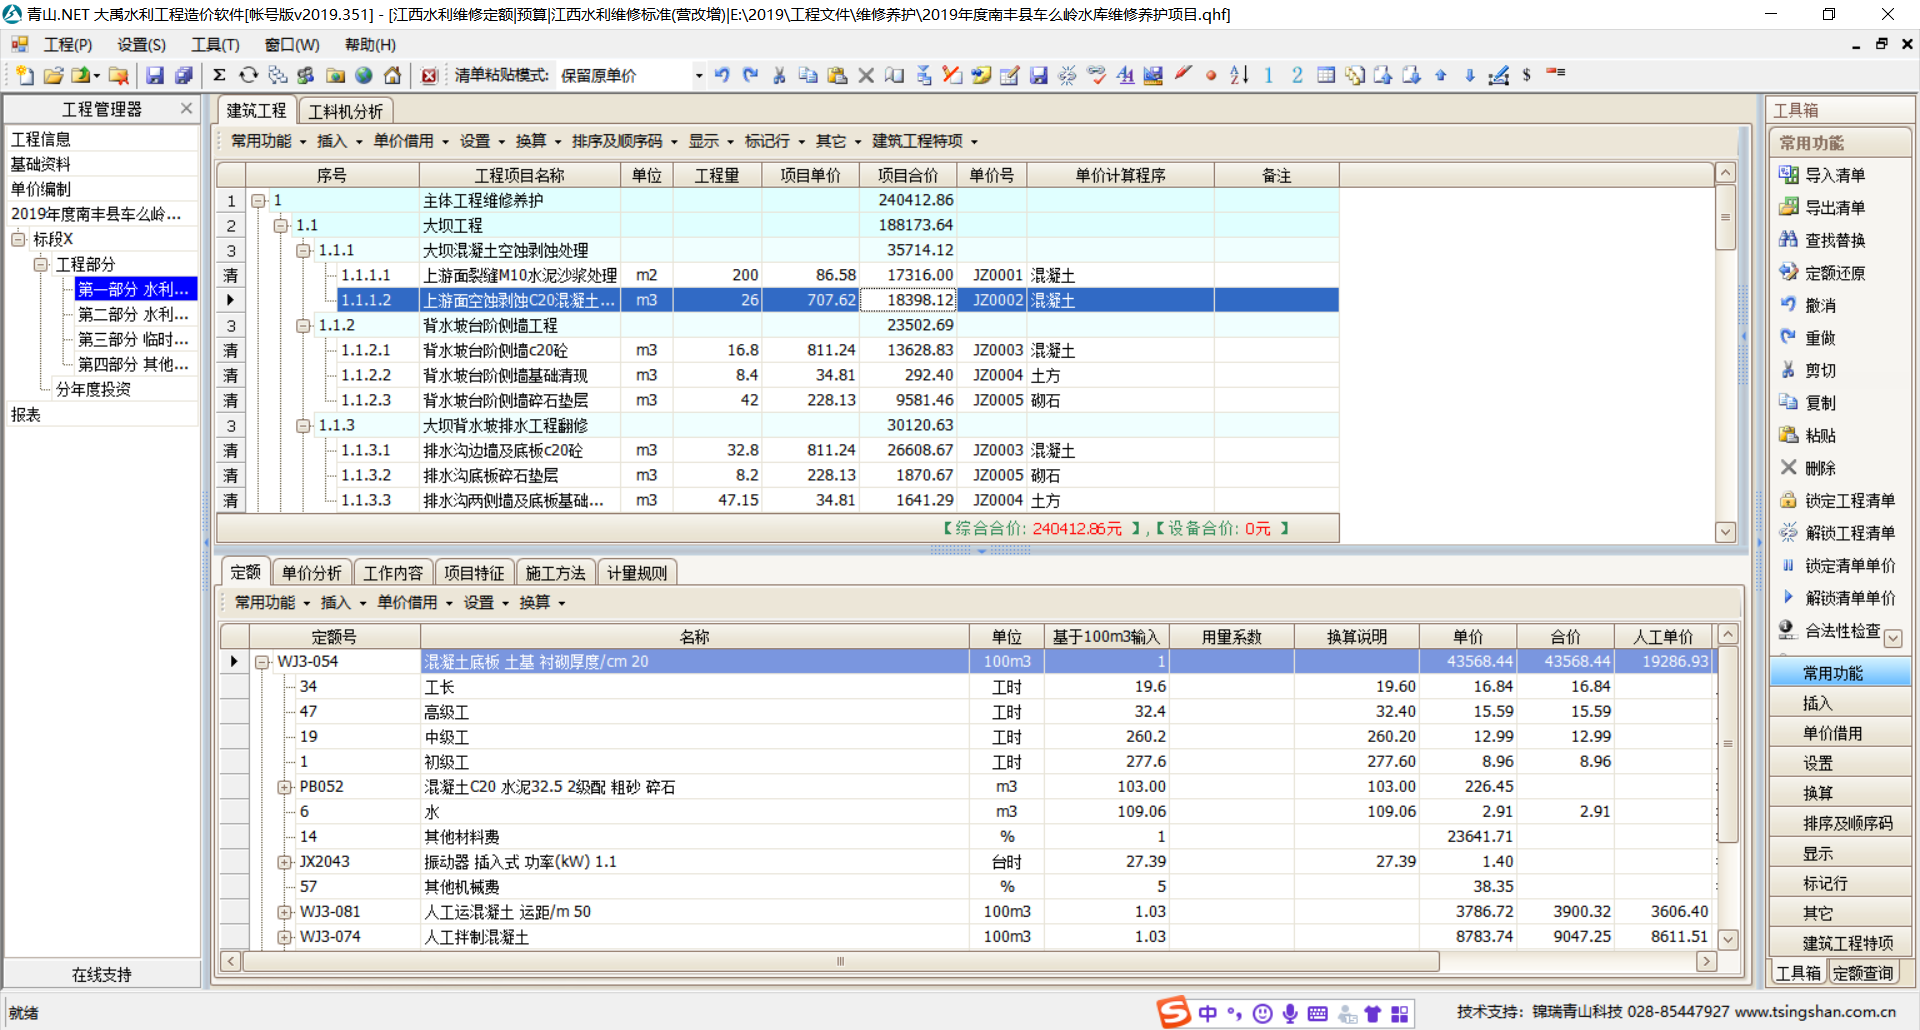Viewport: 1920px width, 1030px height.
Task: Open the 工具(T) menu
Action: pos(215,45)
